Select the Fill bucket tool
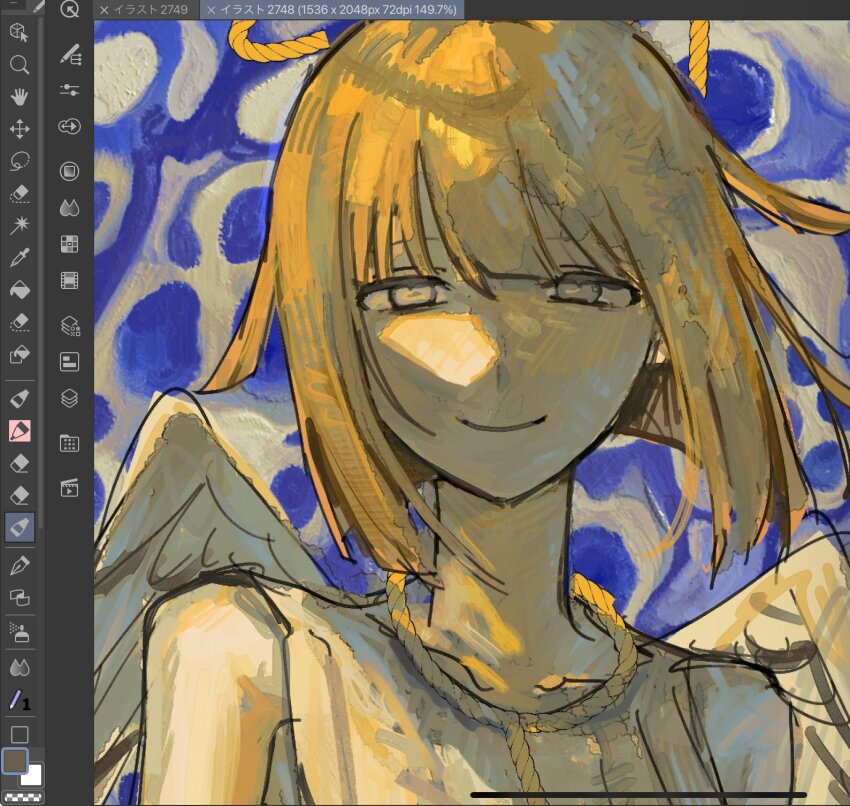This screenshot has width=850, height=806. (x=20, y=288)
